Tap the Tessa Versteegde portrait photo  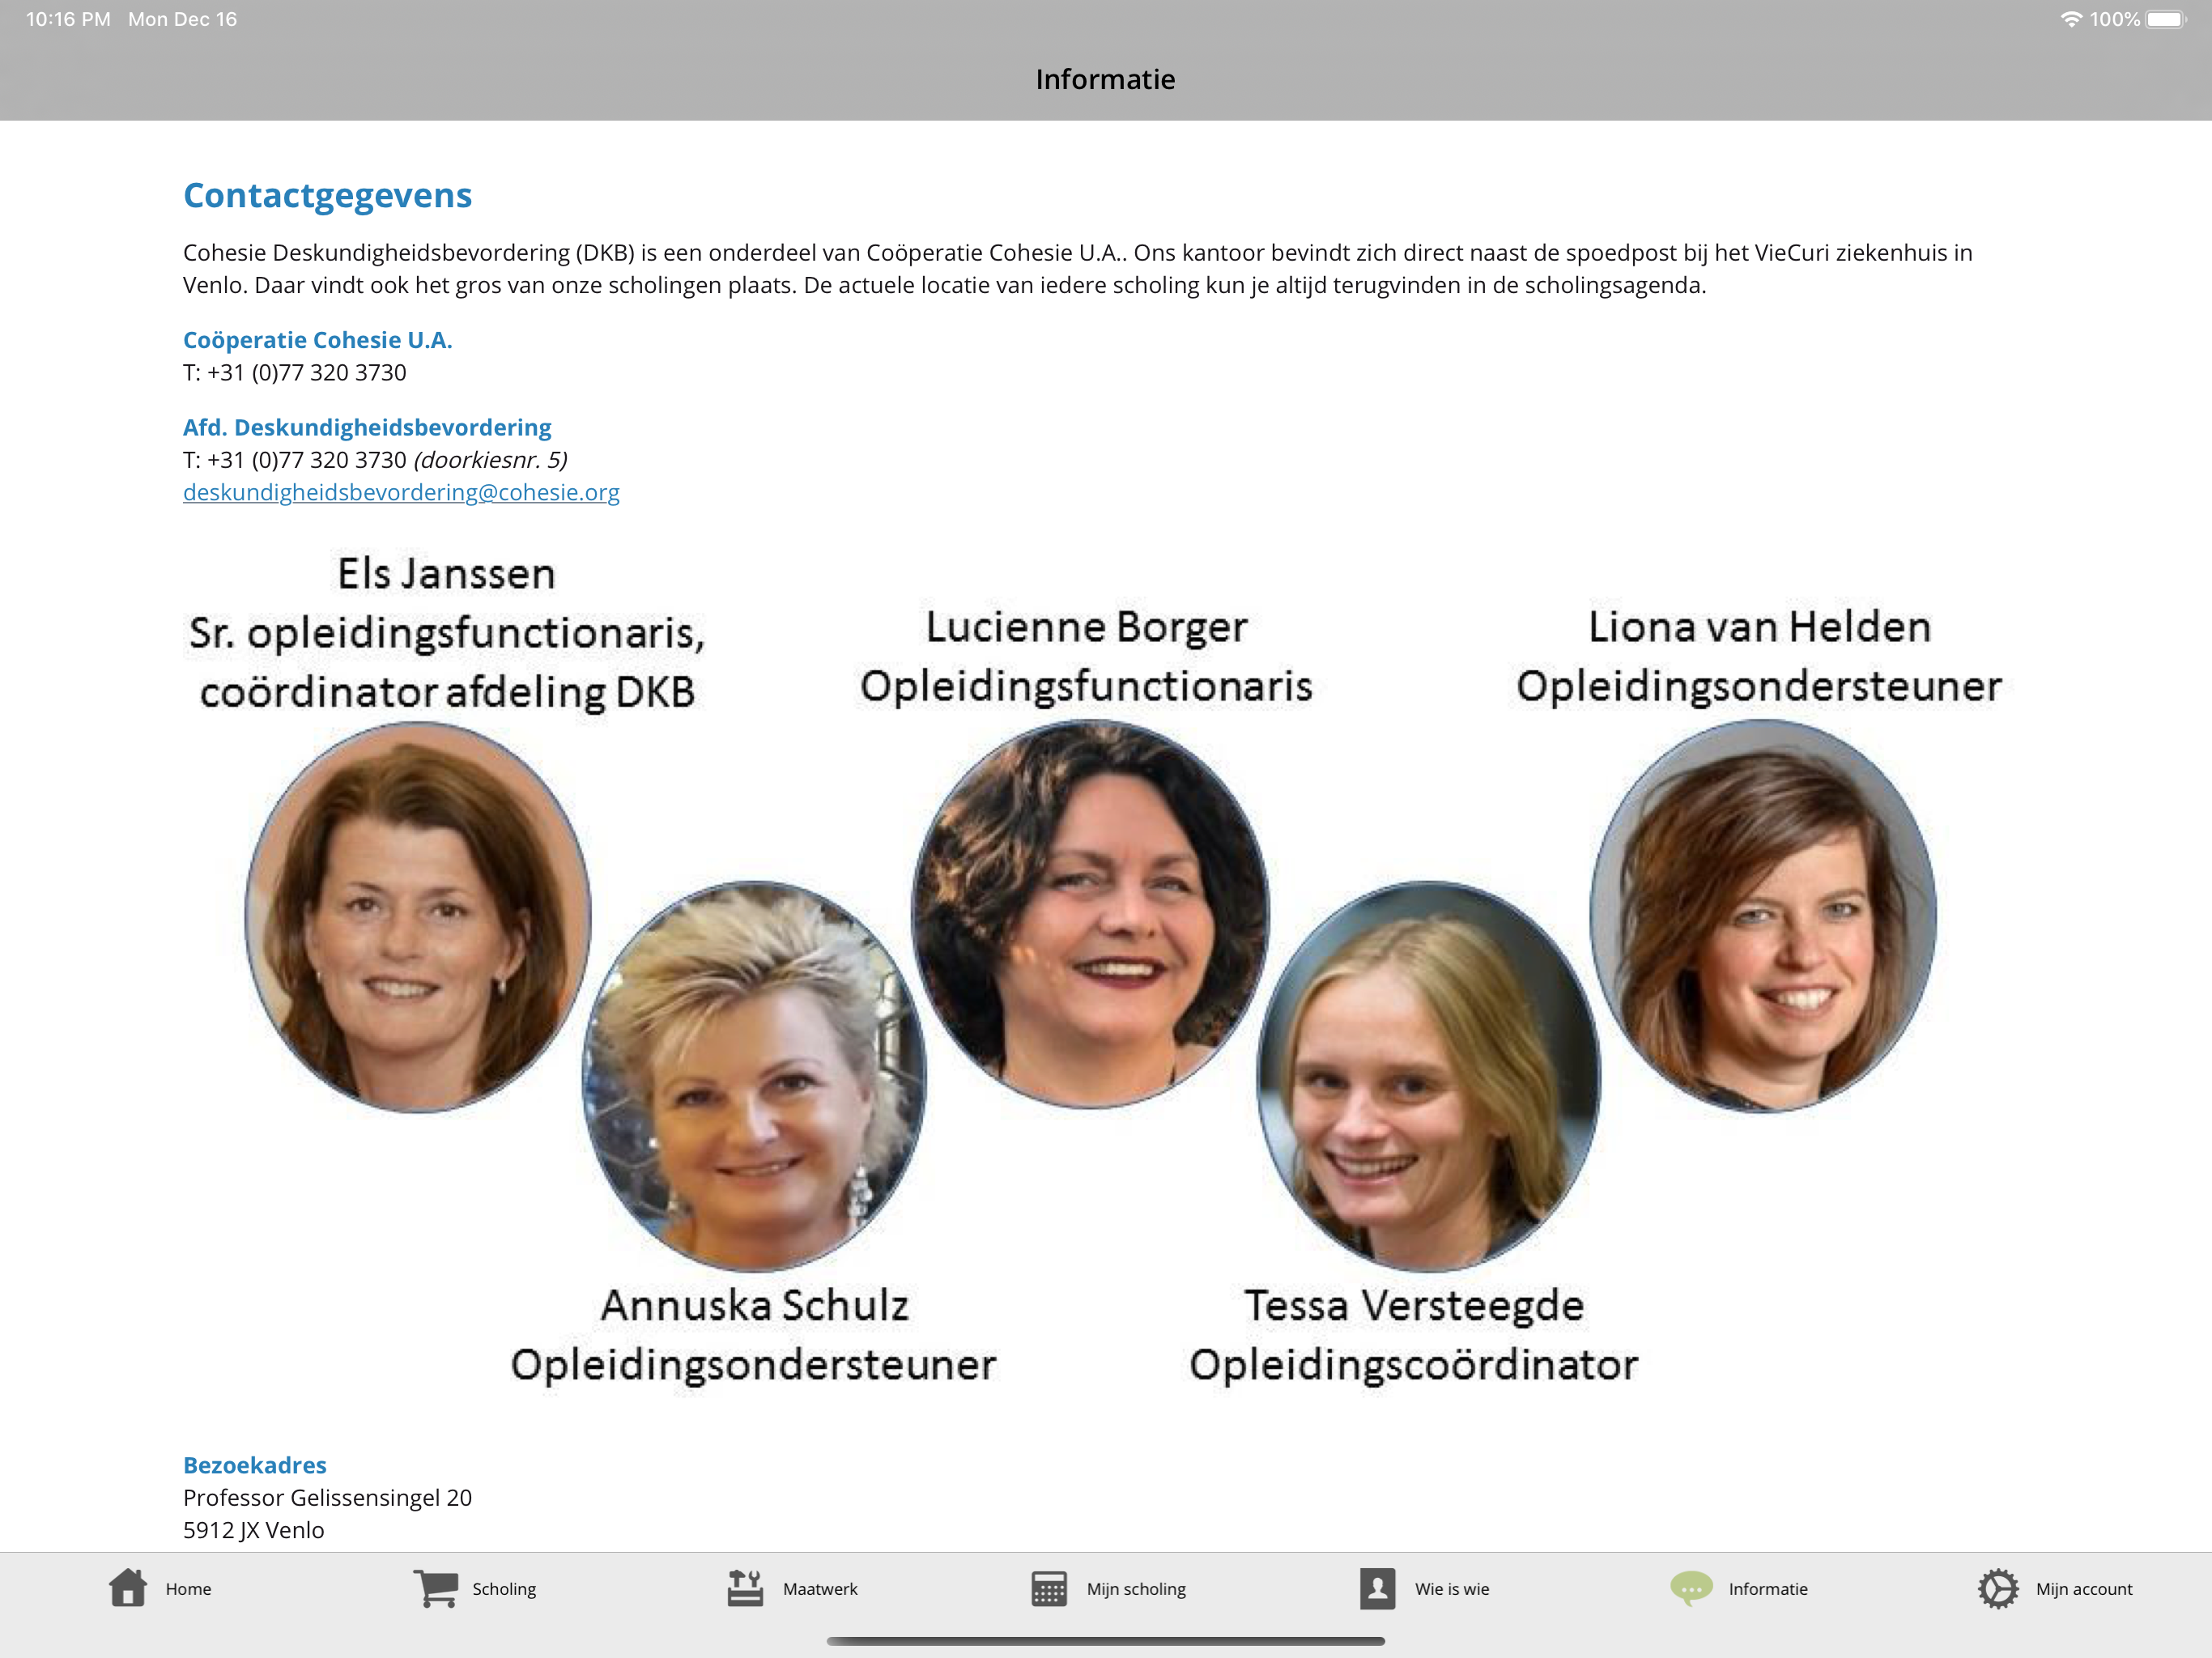click(1429, 1076)
